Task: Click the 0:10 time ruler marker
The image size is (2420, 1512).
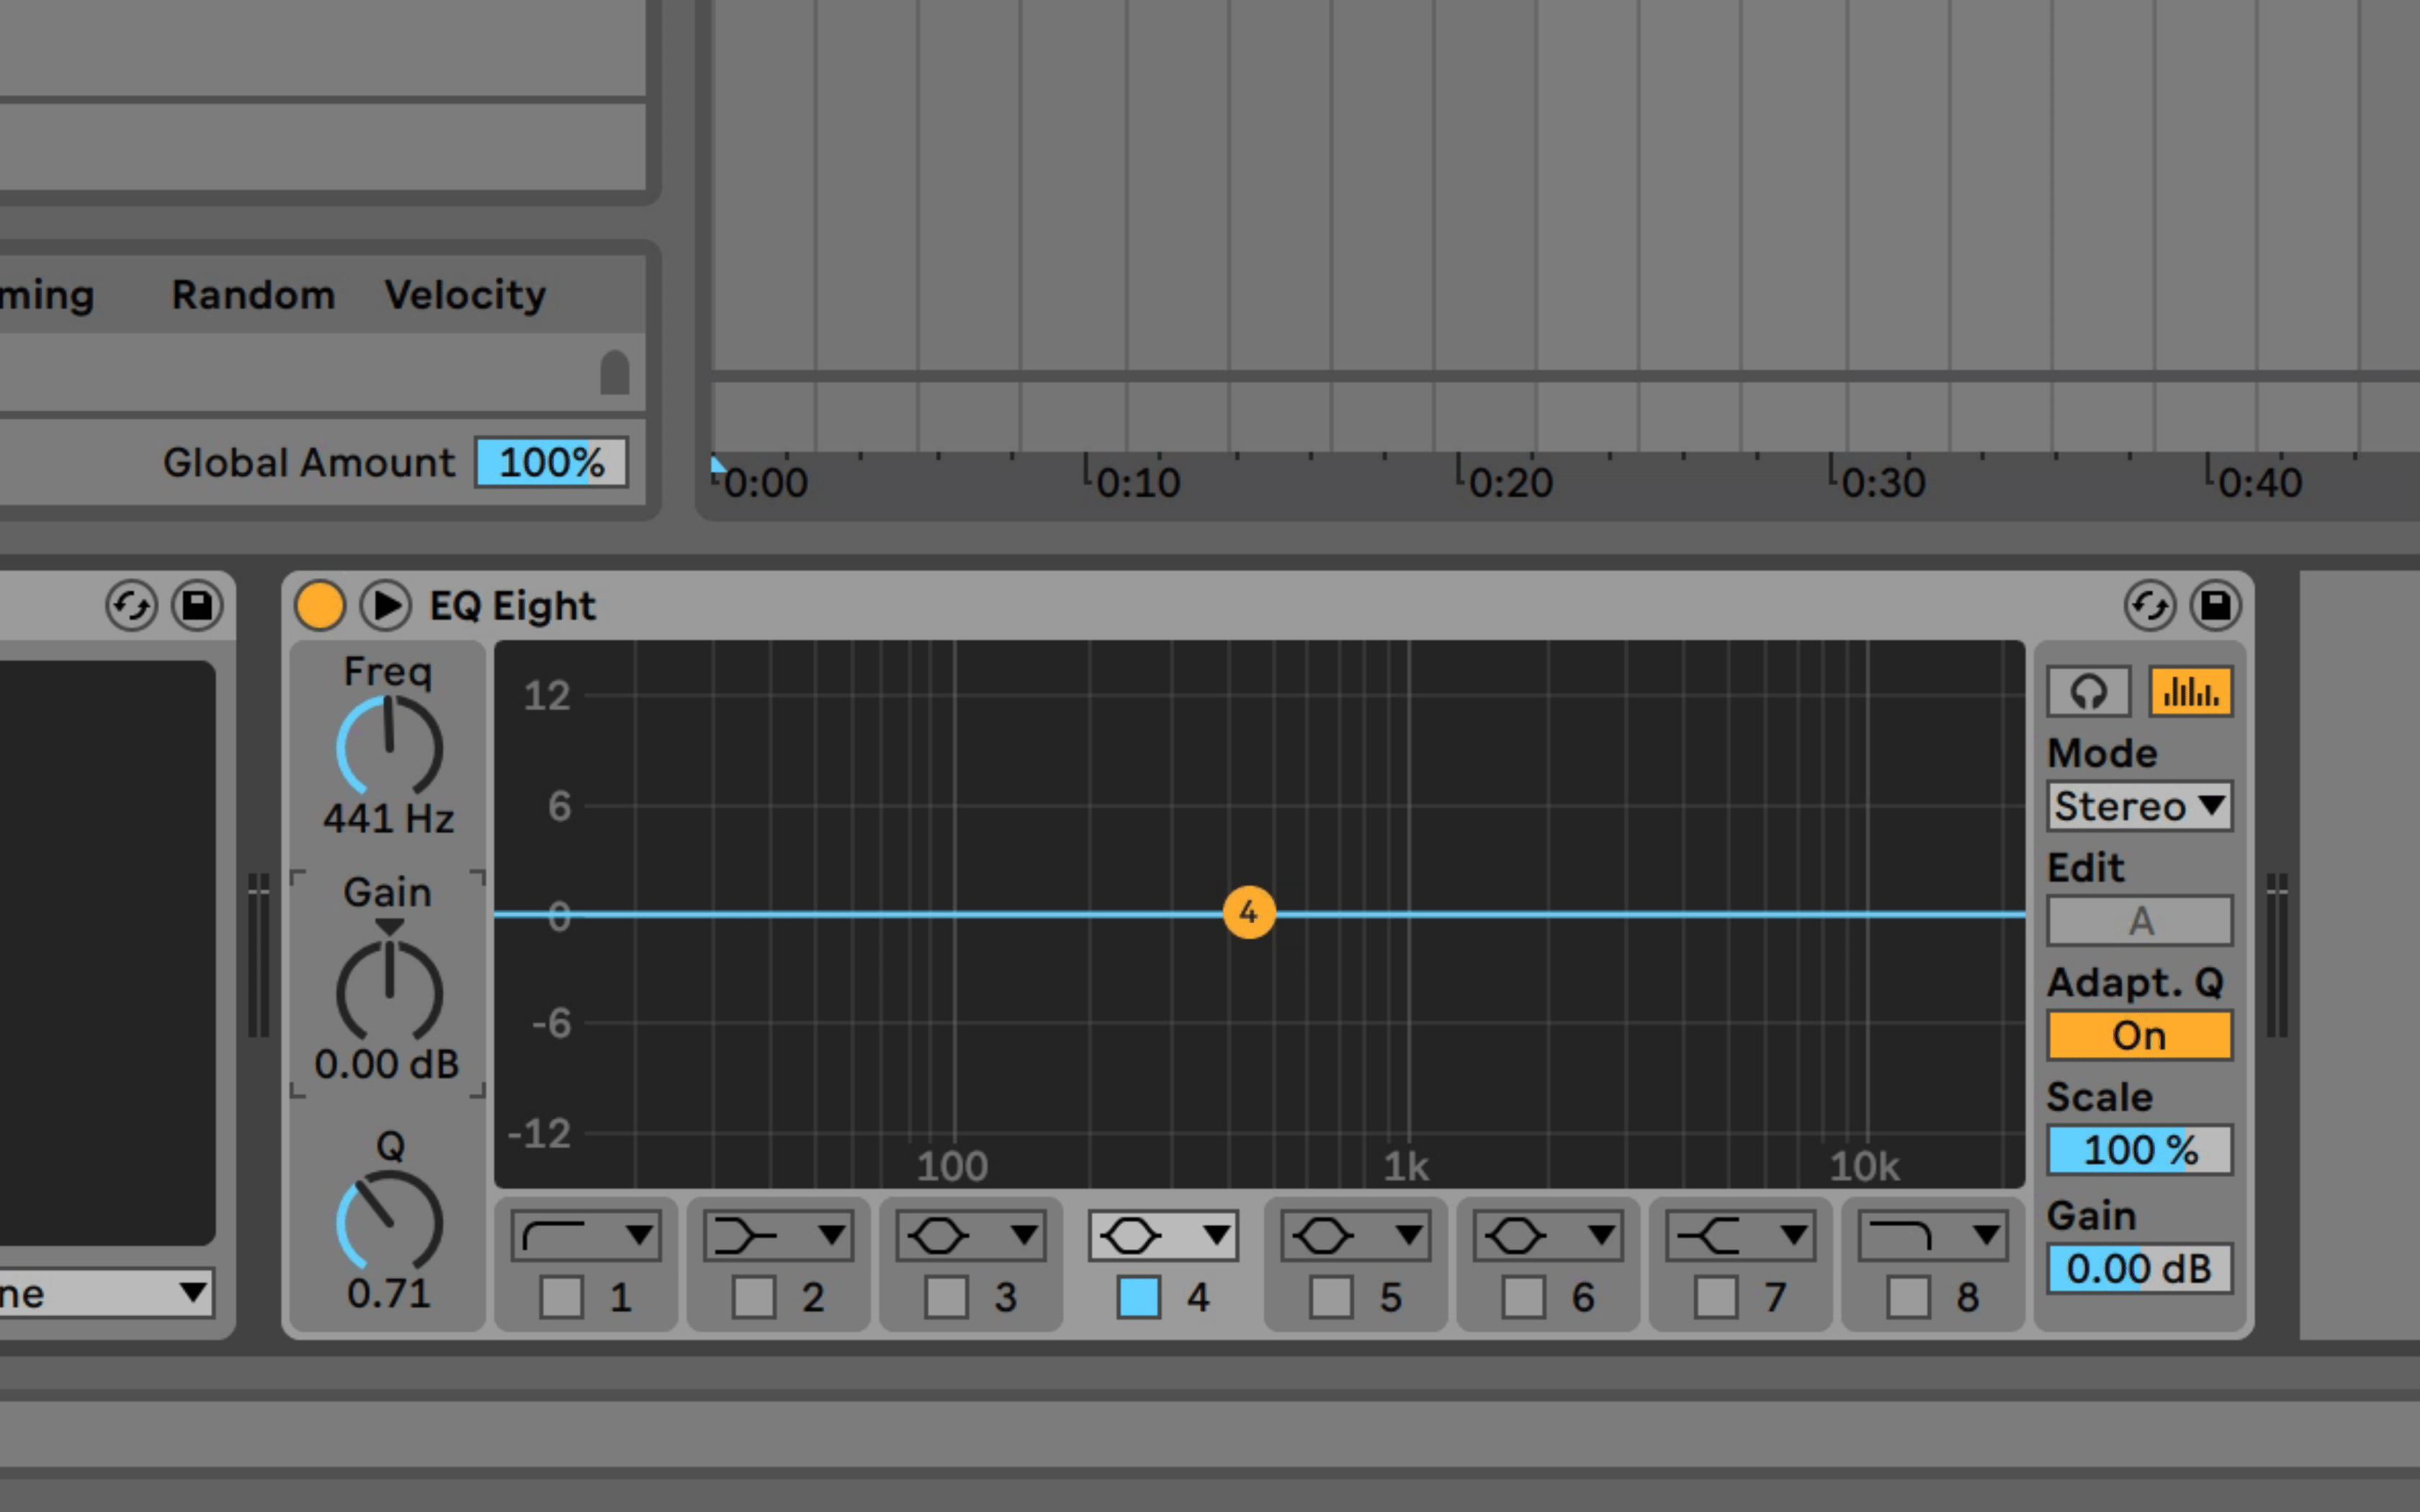Action: [x=1138, y=482]
